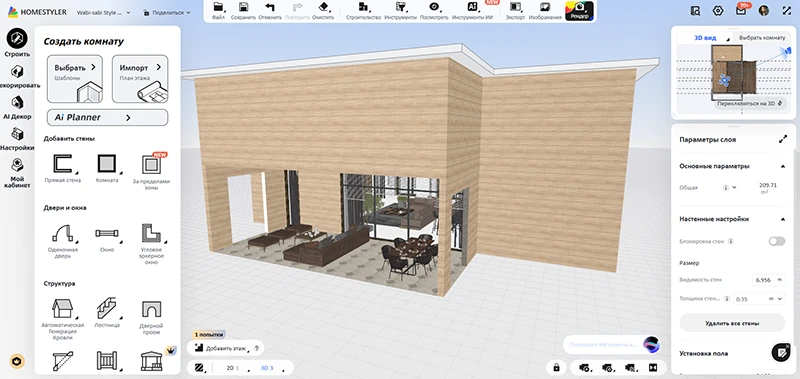The image size is (800, 379).
Task: Click the info icon next to Блокировка стен
Action: [731, 241]
